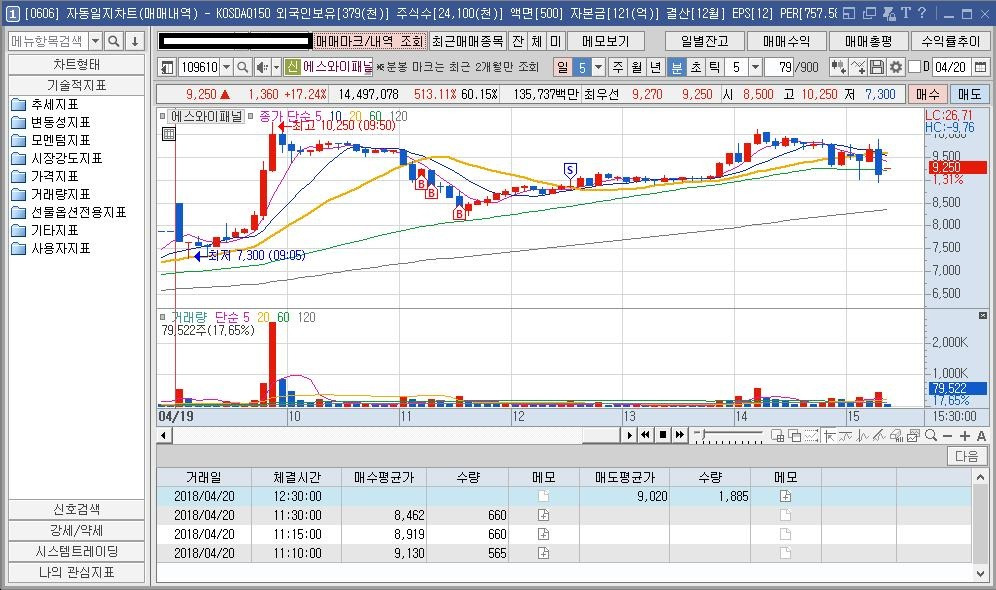Click the bar count 79 input field

coord(779,67)
